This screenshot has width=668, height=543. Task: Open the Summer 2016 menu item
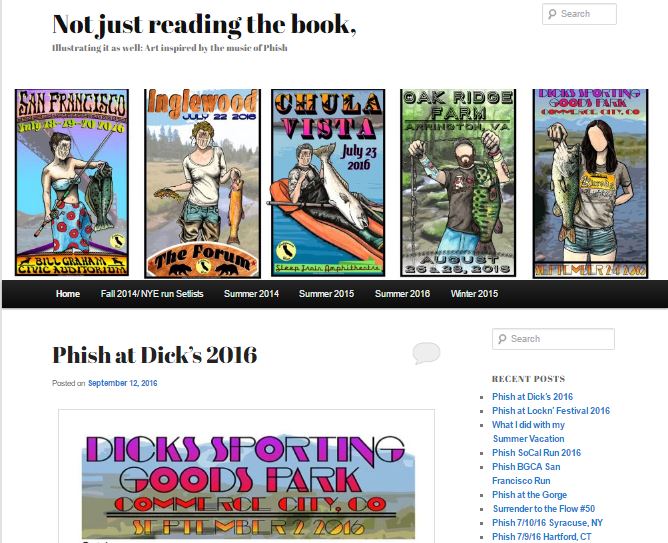coord(402,294)
